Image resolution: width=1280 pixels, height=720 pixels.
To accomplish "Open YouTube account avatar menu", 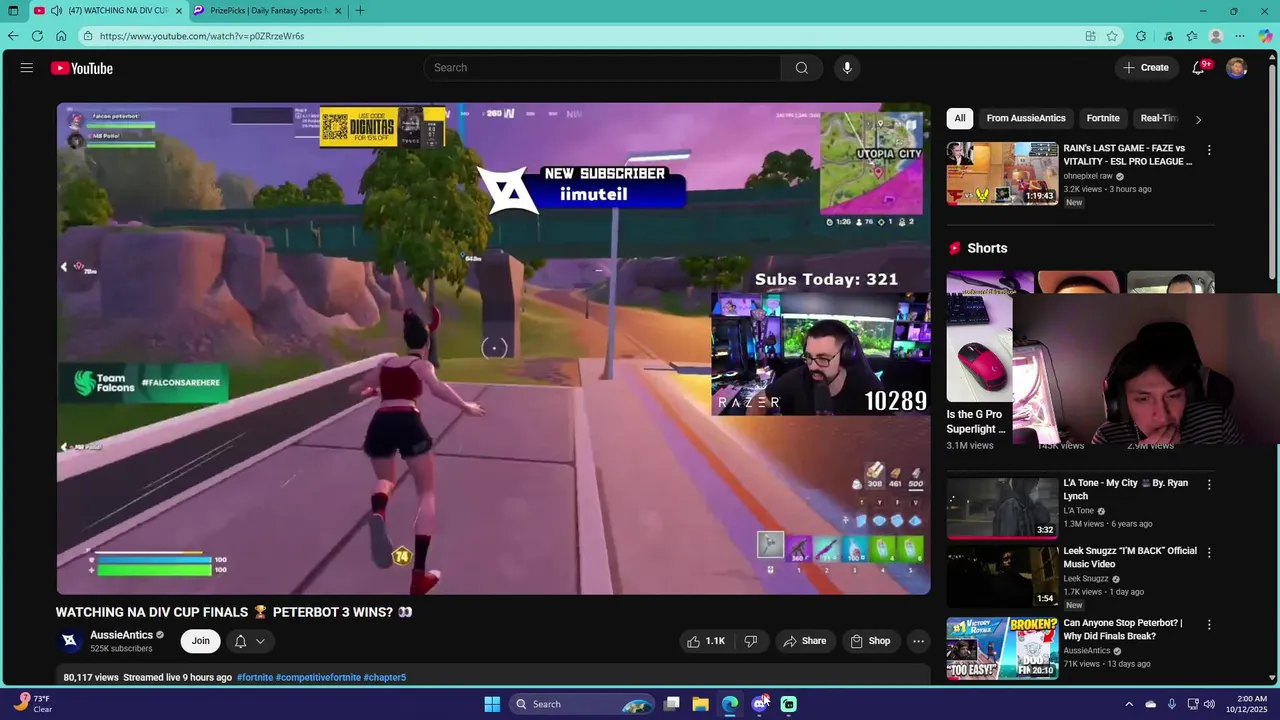I will click(1237, 67).
